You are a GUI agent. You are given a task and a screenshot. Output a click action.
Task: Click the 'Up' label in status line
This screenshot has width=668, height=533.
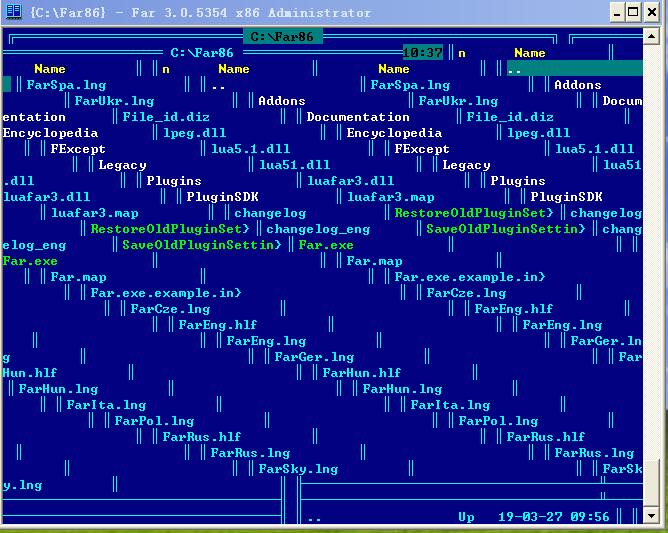[466, 517]
